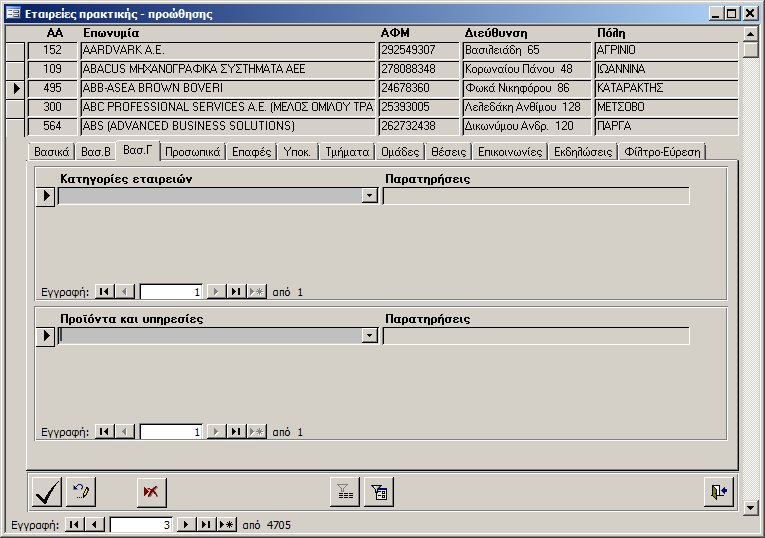The image size is (765, 538).
Task: Click scroll down arrow on vertical scrollbar
Action: click(x=751, y=508)
